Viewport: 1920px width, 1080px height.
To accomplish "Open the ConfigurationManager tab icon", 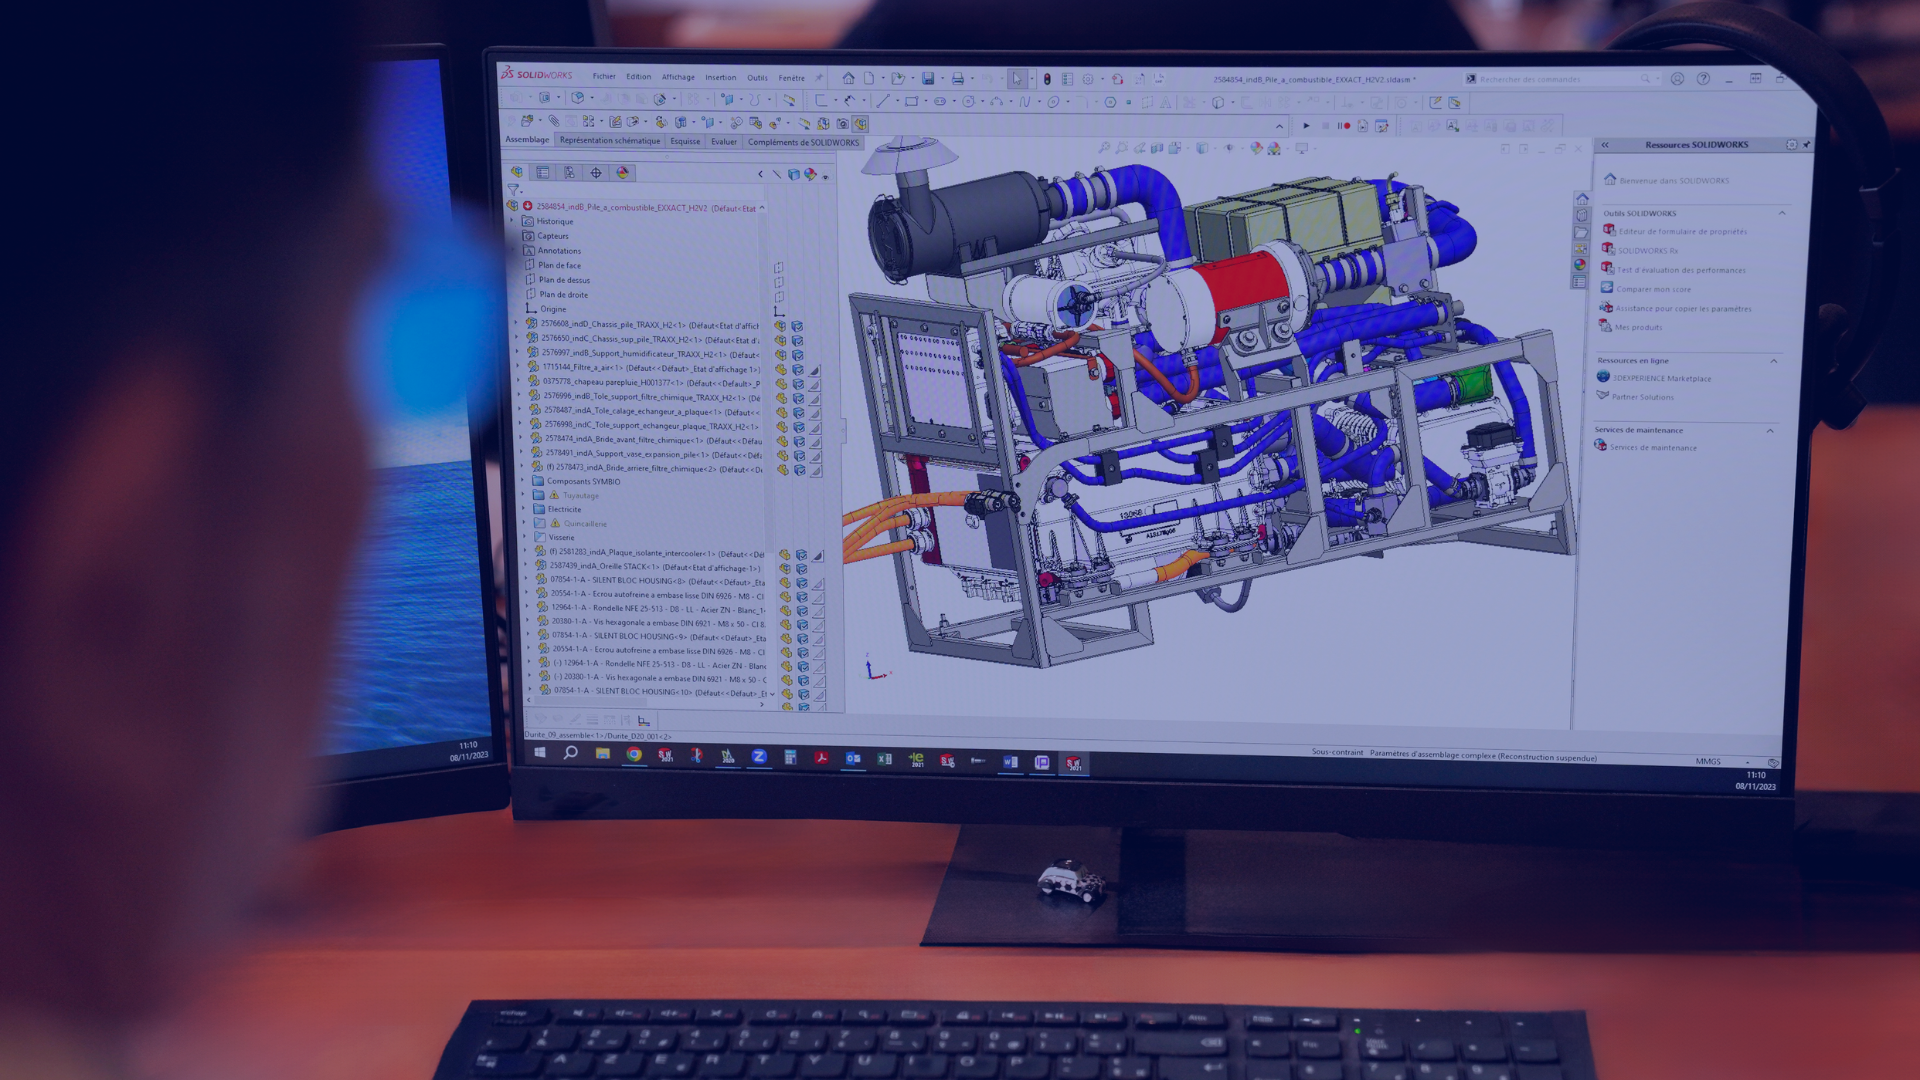I will click(569, 172).
